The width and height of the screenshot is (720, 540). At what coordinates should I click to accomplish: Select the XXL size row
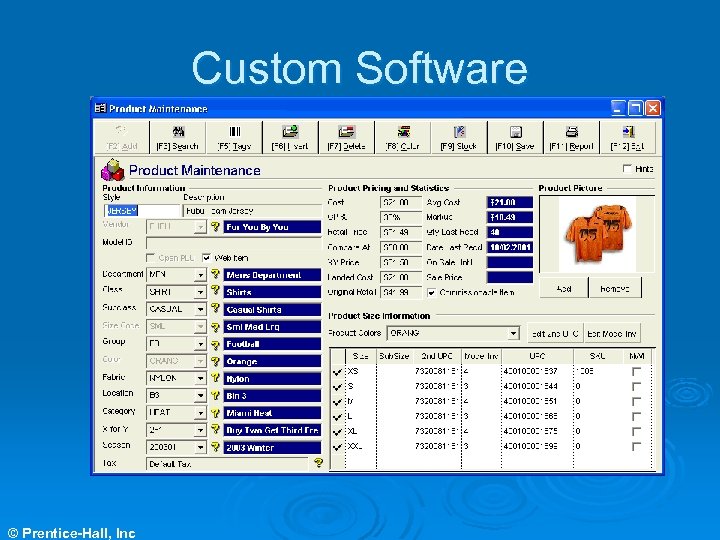pyautogui.click(x=491, y=446)
